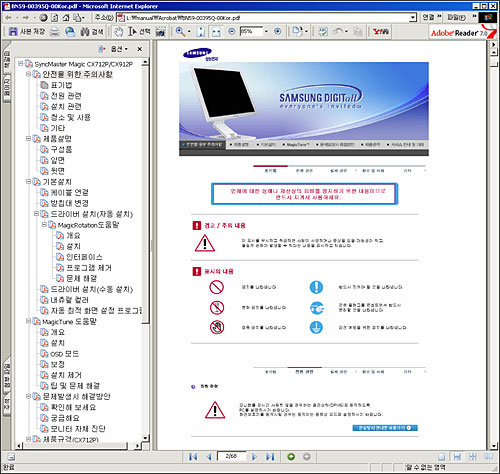Collapse the 기본설치 bookmark node
Screen dimensions: 500x474
pos(29,181)
